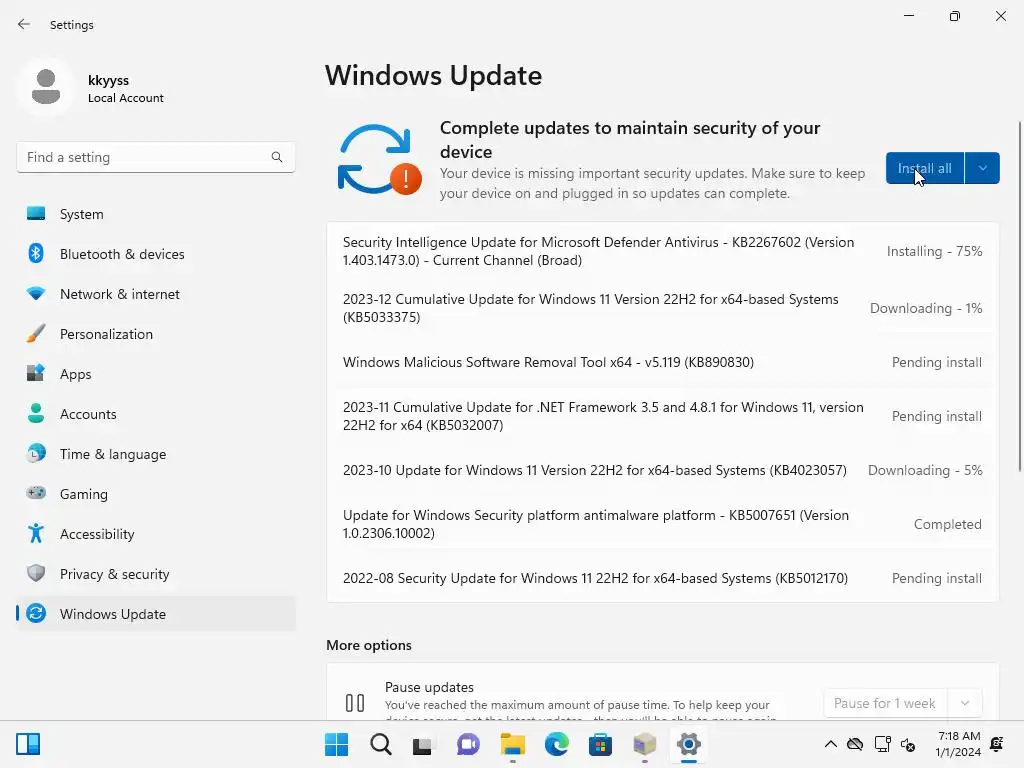Click the Privacy & security shield icon
This screenshot has width=1024, height=768.
point(36,573)
